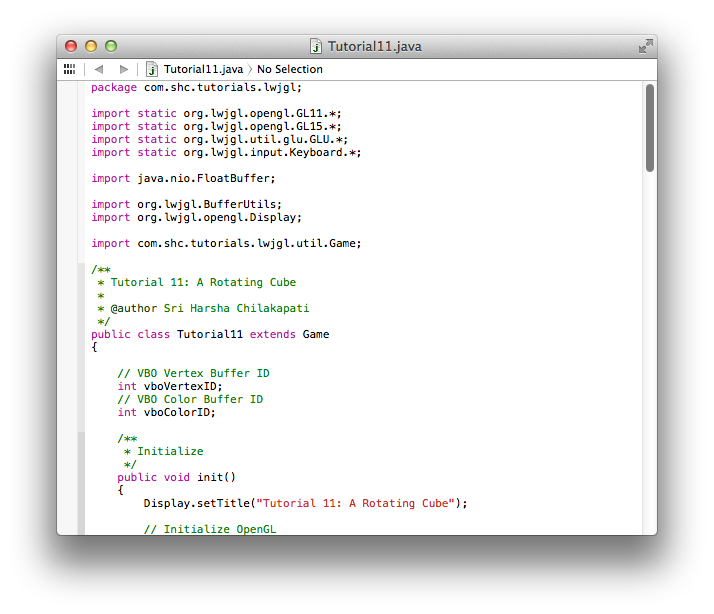Click the folding ribbon beside the init method
The image size is (714, 614).
pos(81,483)
